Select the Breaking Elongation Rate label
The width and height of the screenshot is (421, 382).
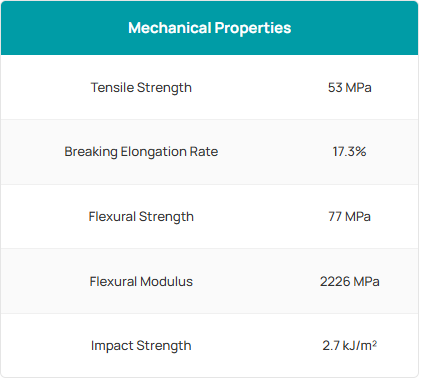click(x=141, y=152)
